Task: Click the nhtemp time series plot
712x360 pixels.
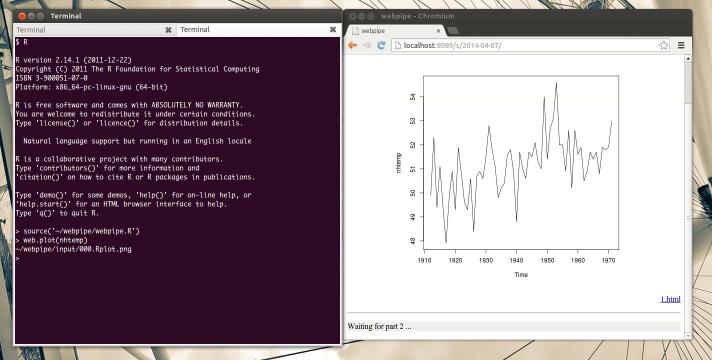Action: coord(521,163)
